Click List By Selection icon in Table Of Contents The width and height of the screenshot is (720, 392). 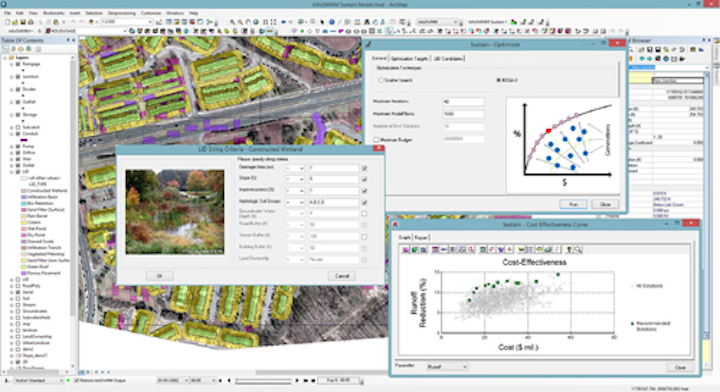tap(28, 49)
